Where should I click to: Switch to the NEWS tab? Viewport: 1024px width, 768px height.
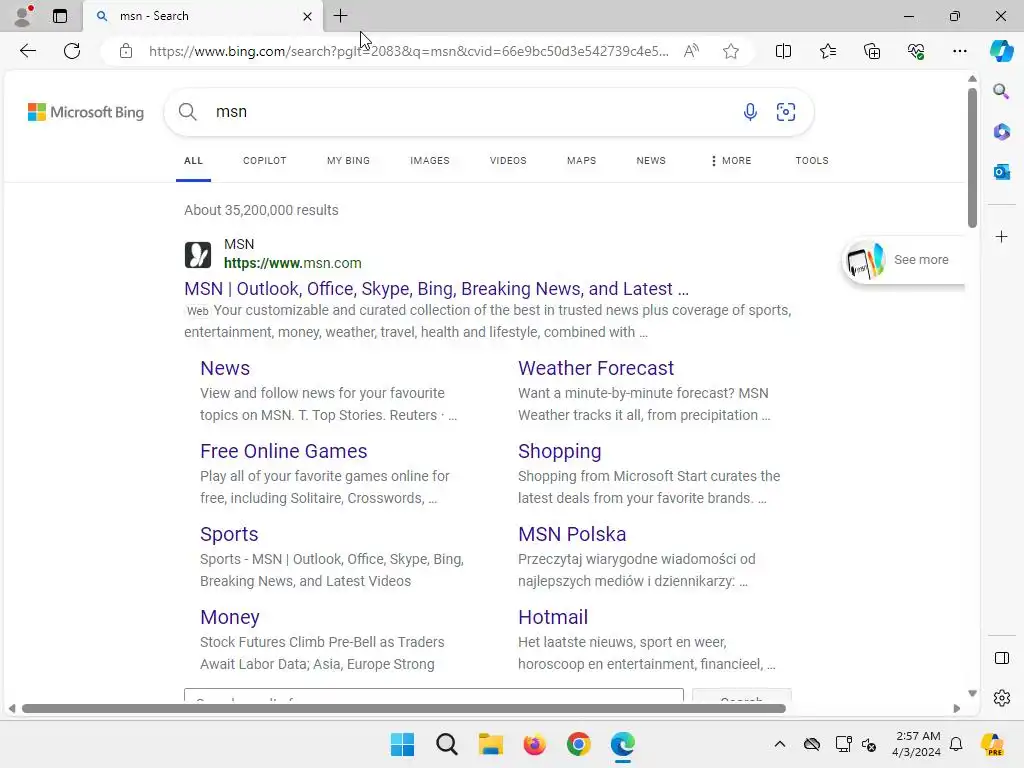pyautogui.click(x=651, y=161)
